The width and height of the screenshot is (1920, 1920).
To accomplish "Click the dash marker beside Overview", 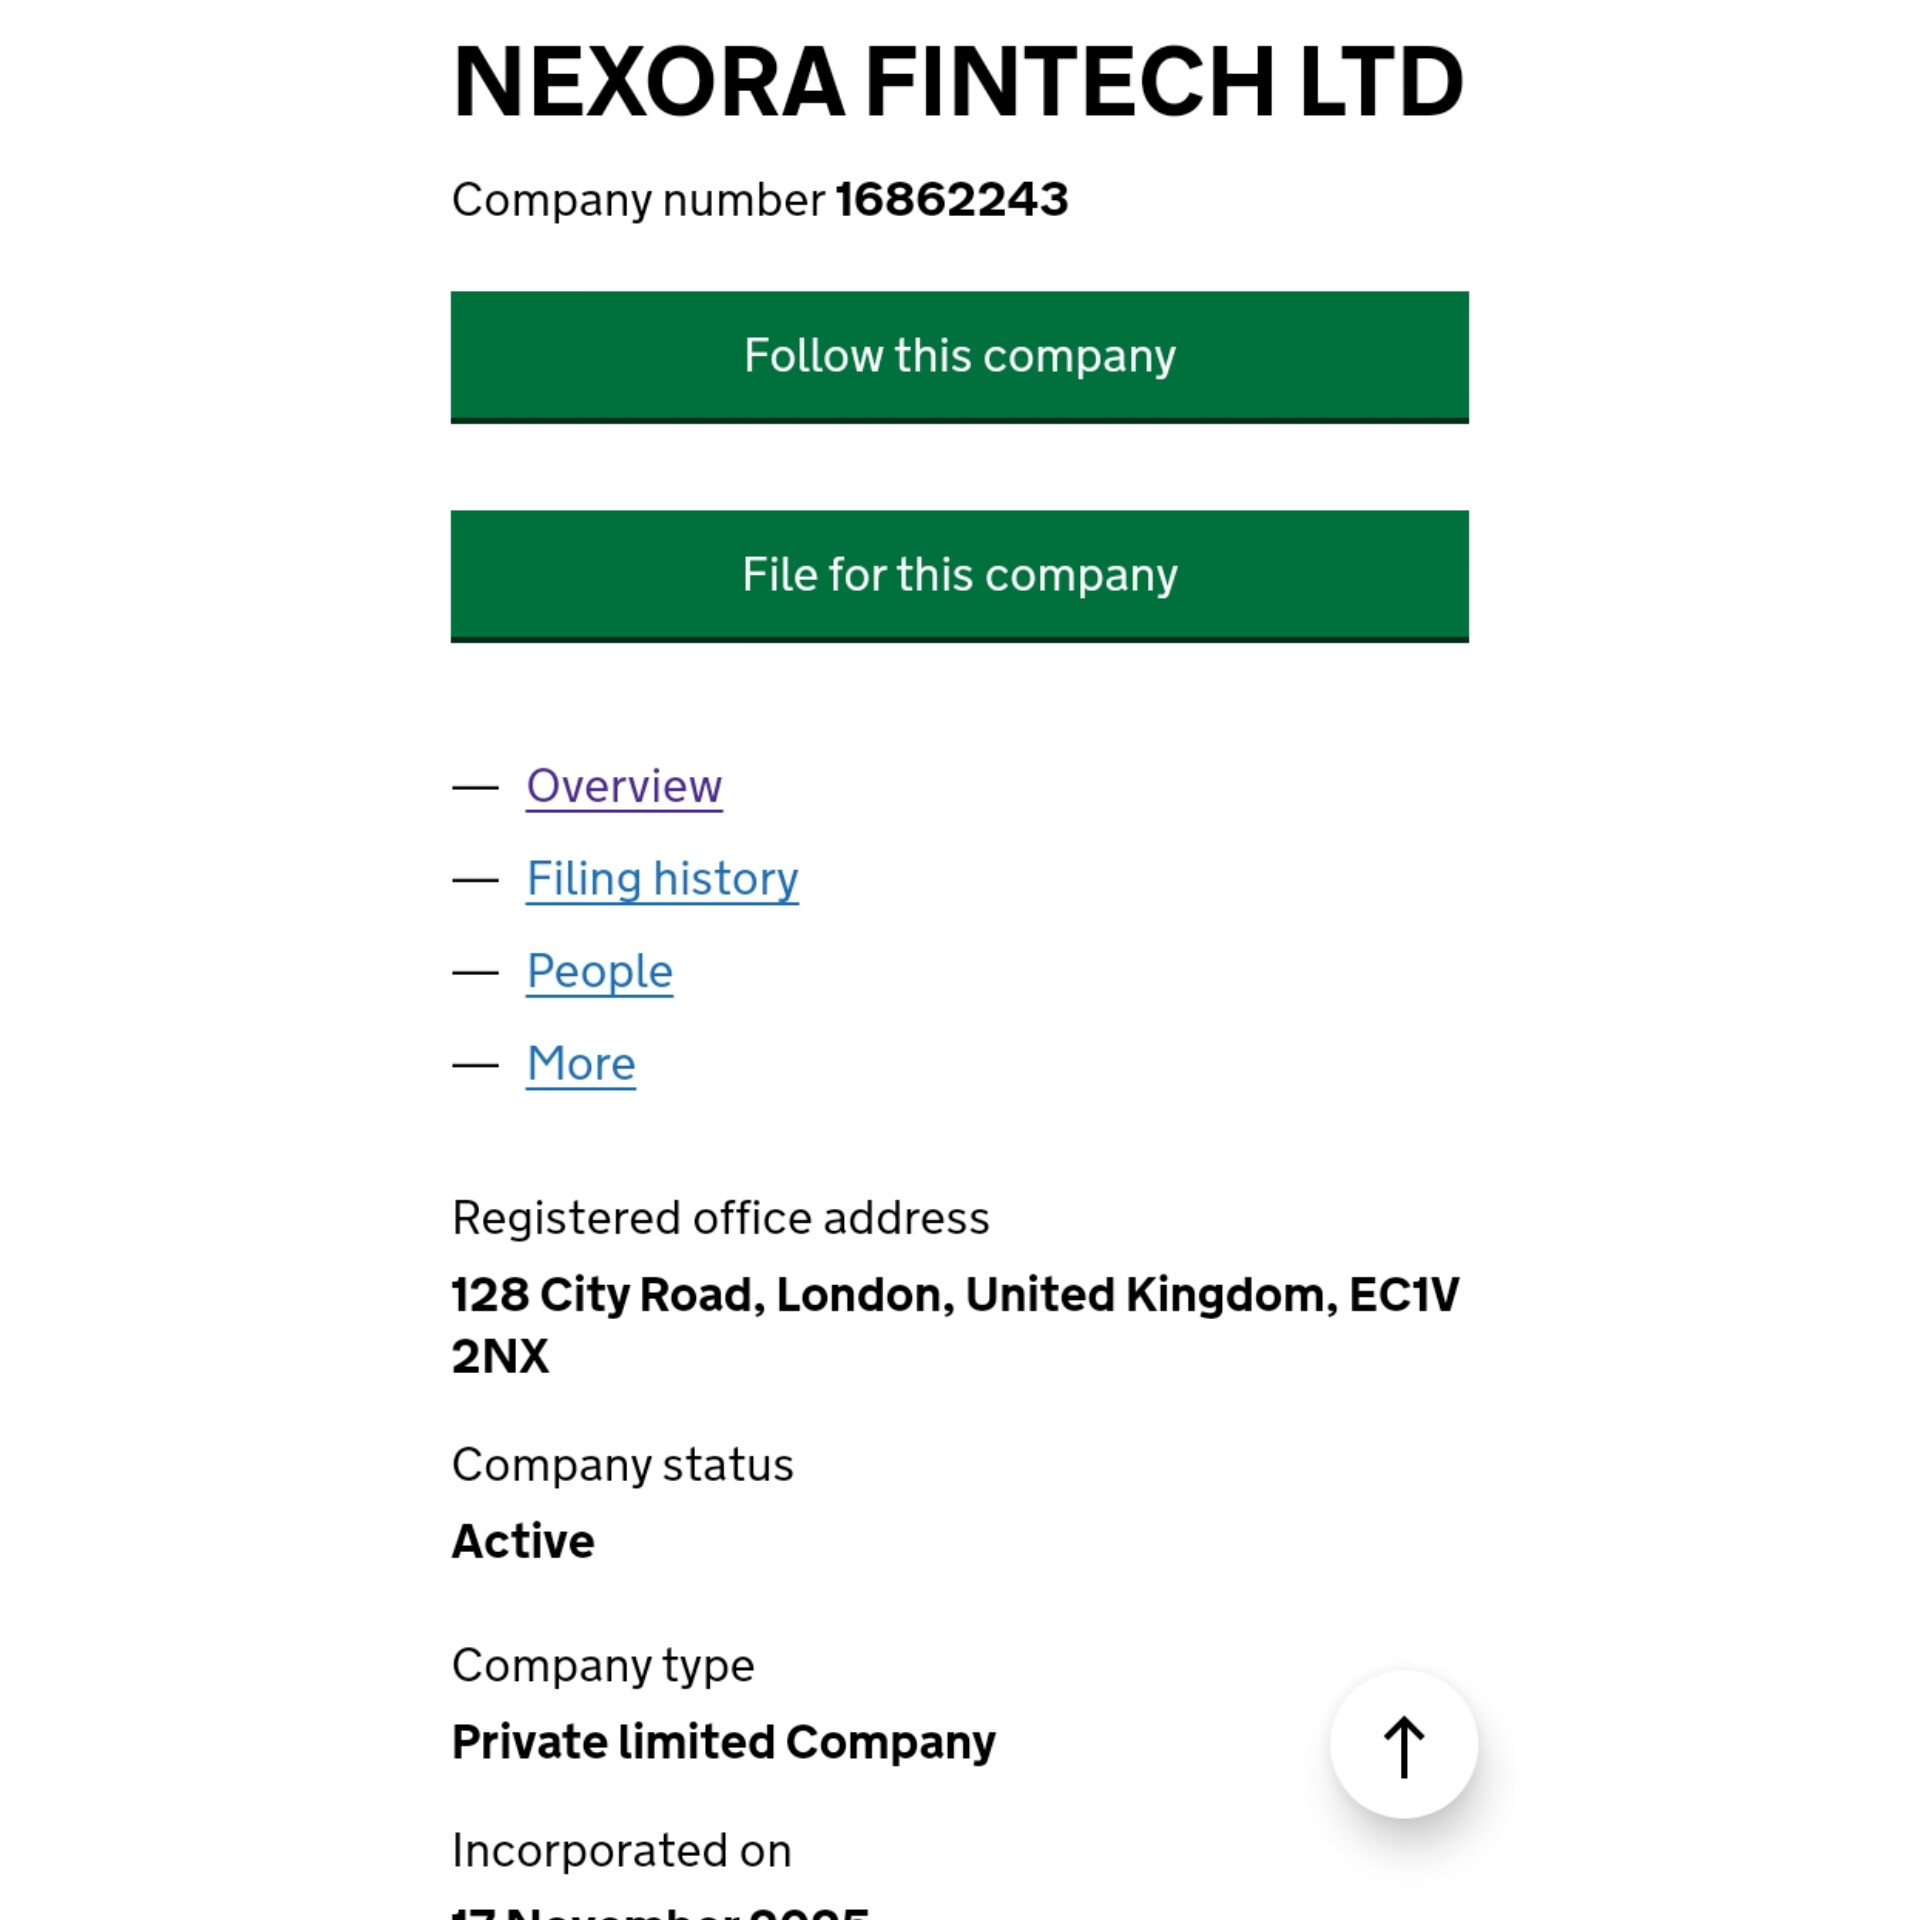I will pyautogui.click(x=475, y=788).
